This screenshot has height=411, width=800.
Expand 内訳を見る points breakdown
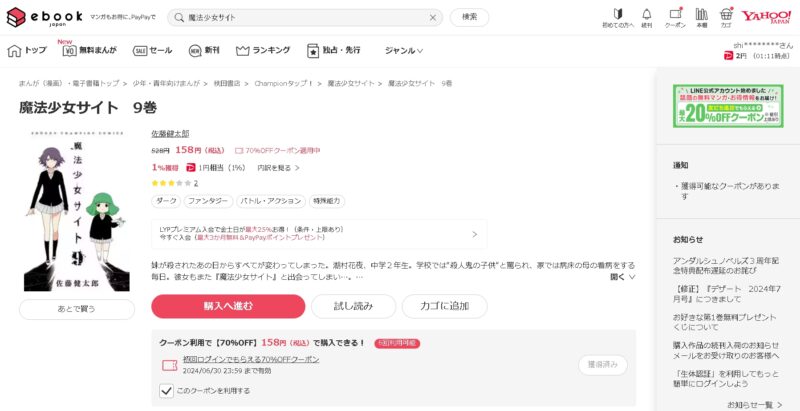pos(278,167)
